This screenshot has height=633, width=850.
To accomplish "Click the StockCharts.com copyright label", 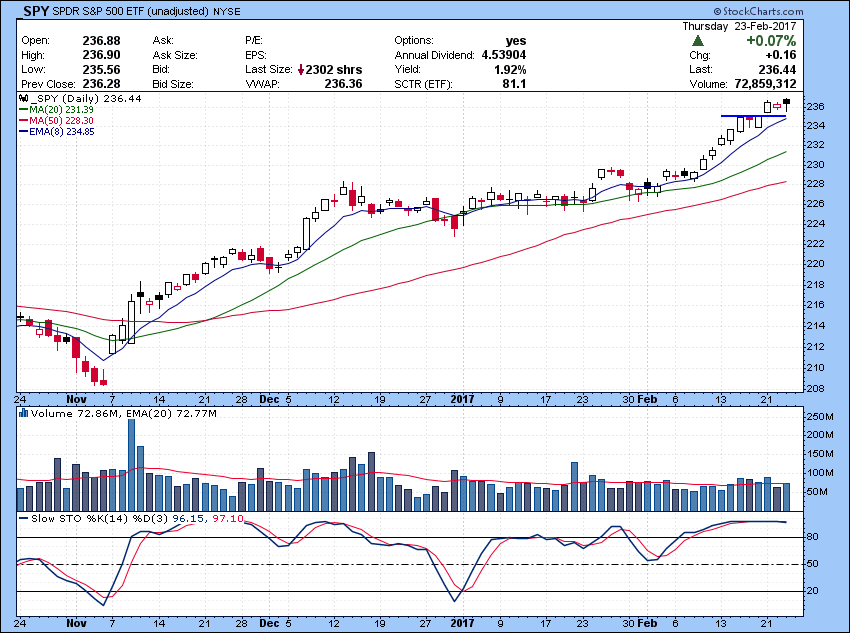I will pyautogui.click(x=758, y=11).
